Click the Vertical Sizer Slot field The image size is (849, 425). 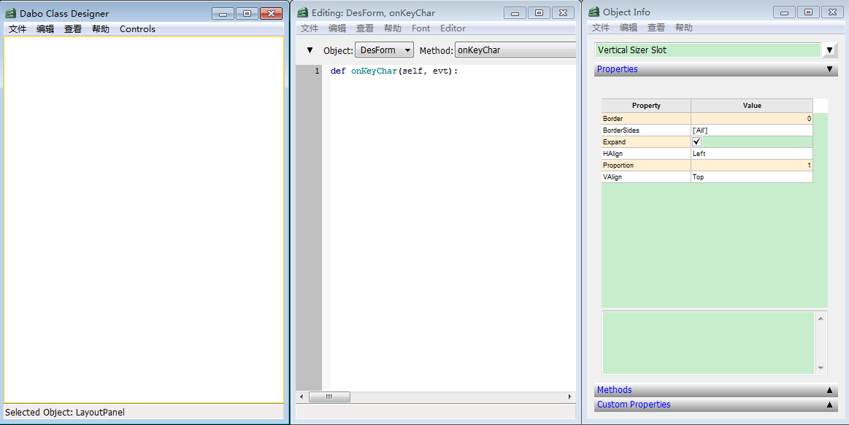[708, 50]
